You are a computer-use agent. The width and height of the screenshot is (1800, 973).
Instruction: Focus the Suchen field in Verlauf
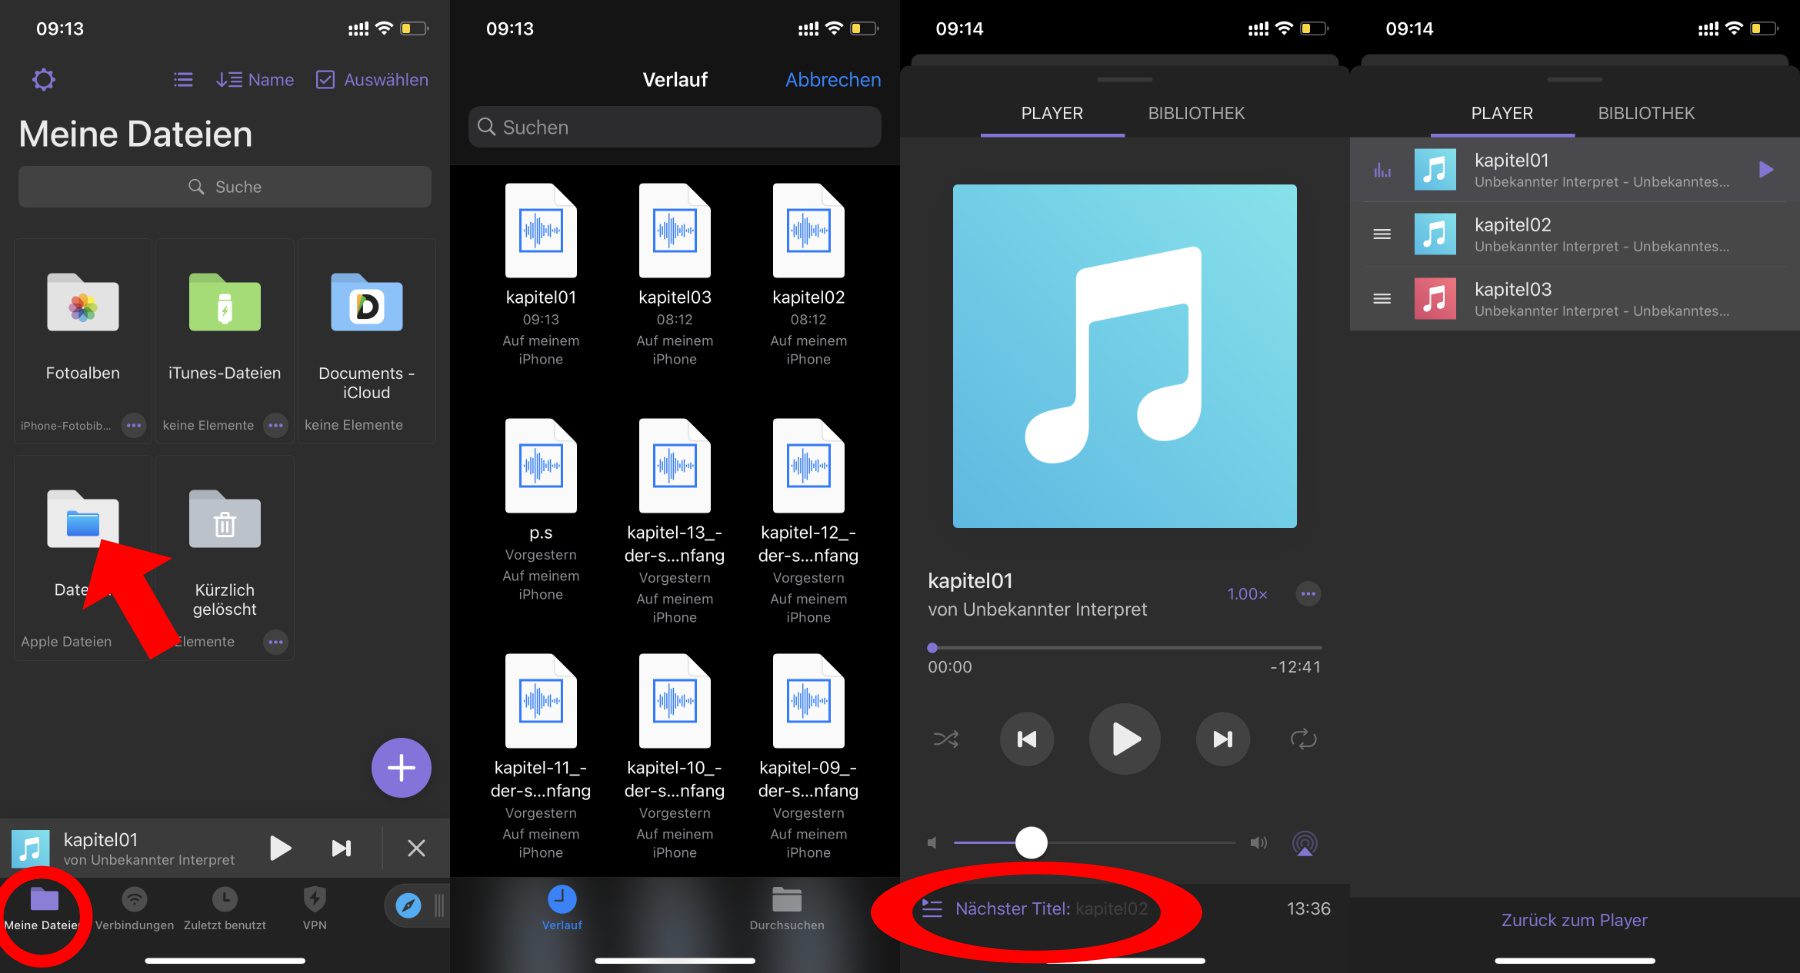coord(675,127)
